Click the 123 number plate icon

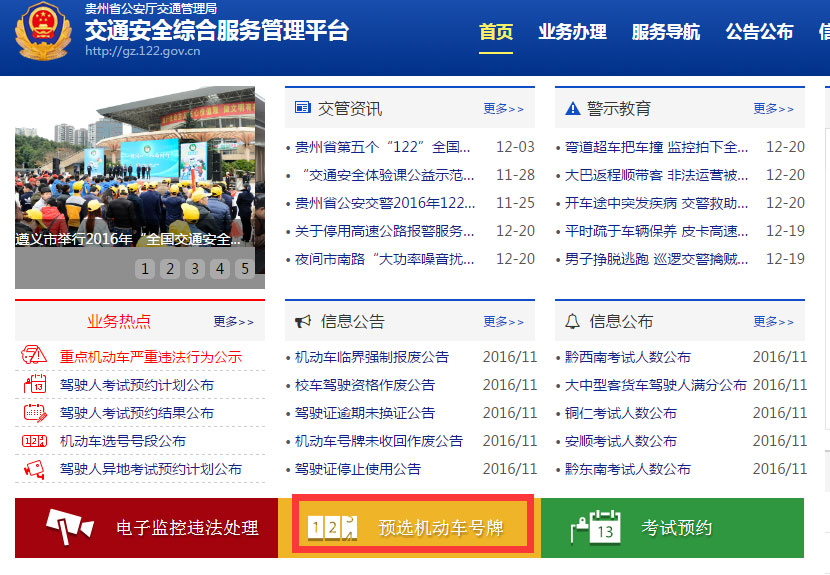click(332, 527)
